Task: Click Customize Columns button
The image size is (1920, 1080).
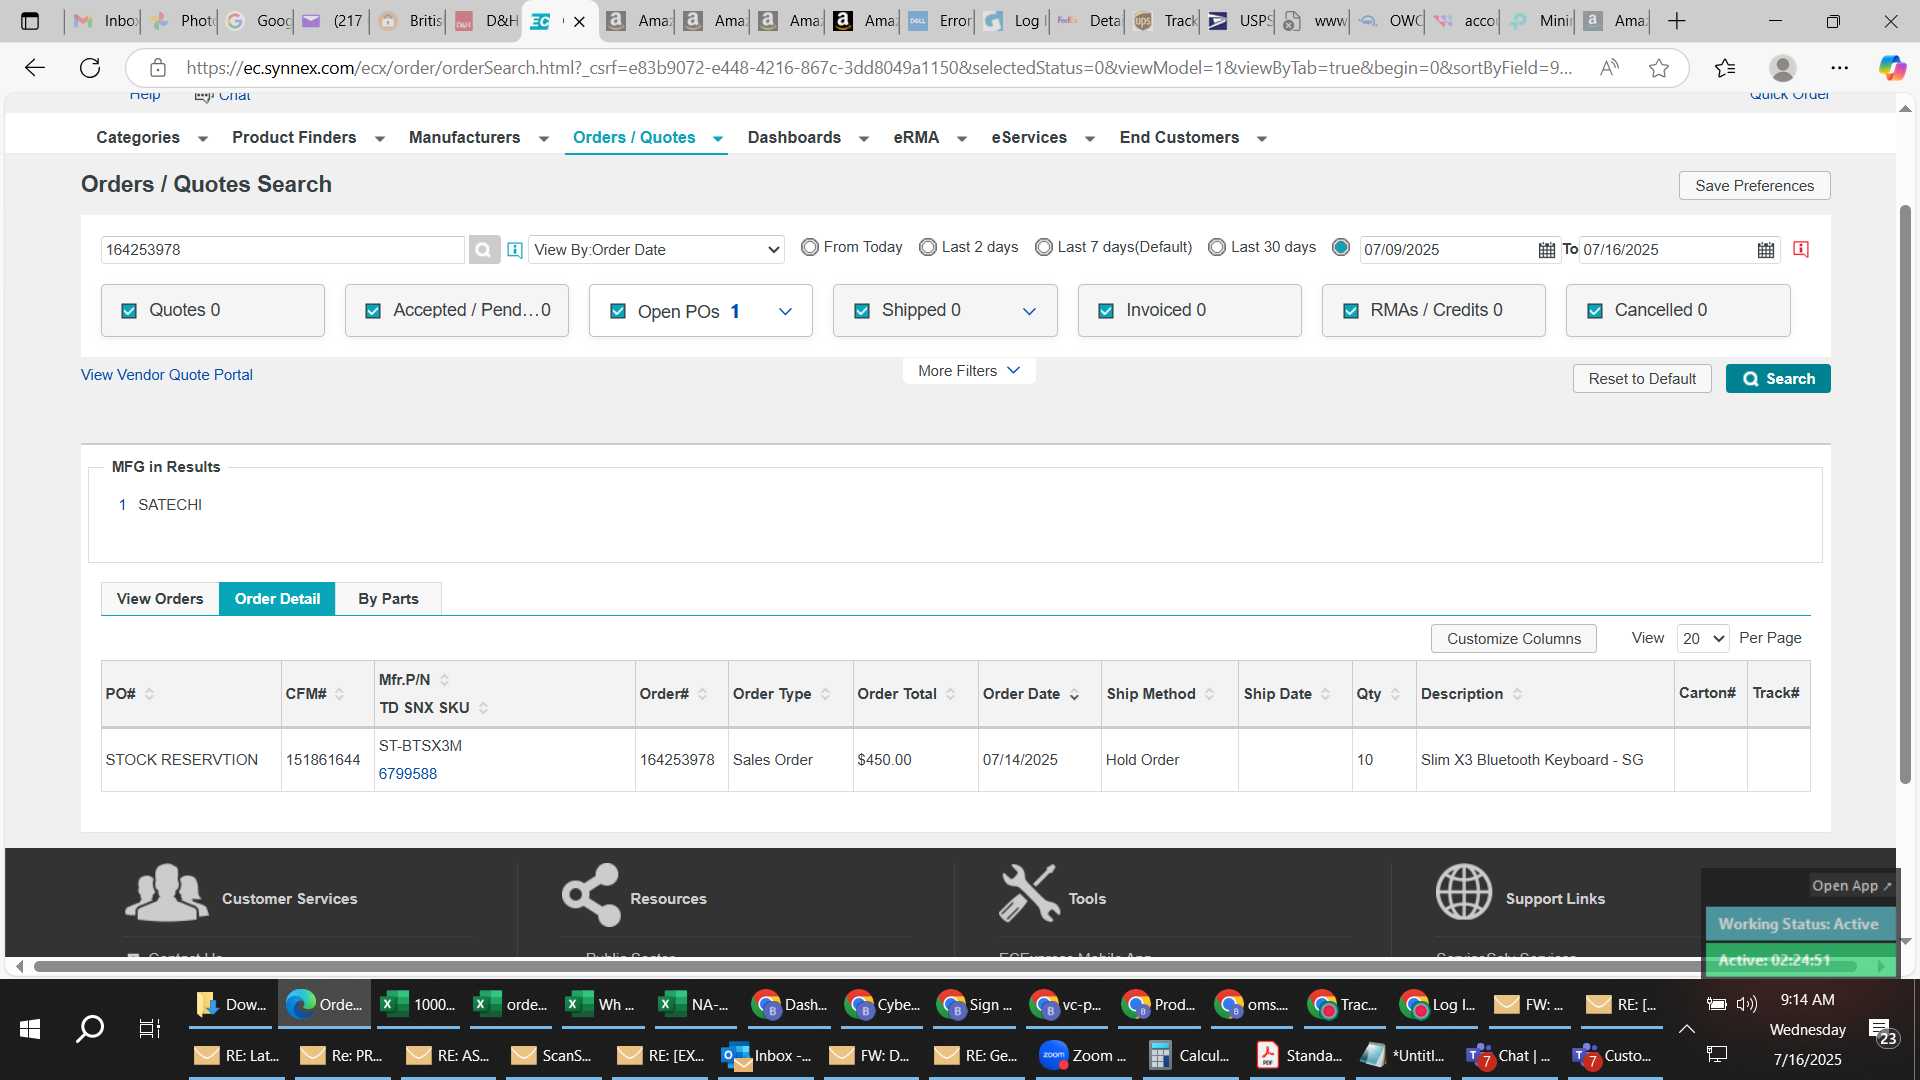Action: click(x=1513, y=639)
